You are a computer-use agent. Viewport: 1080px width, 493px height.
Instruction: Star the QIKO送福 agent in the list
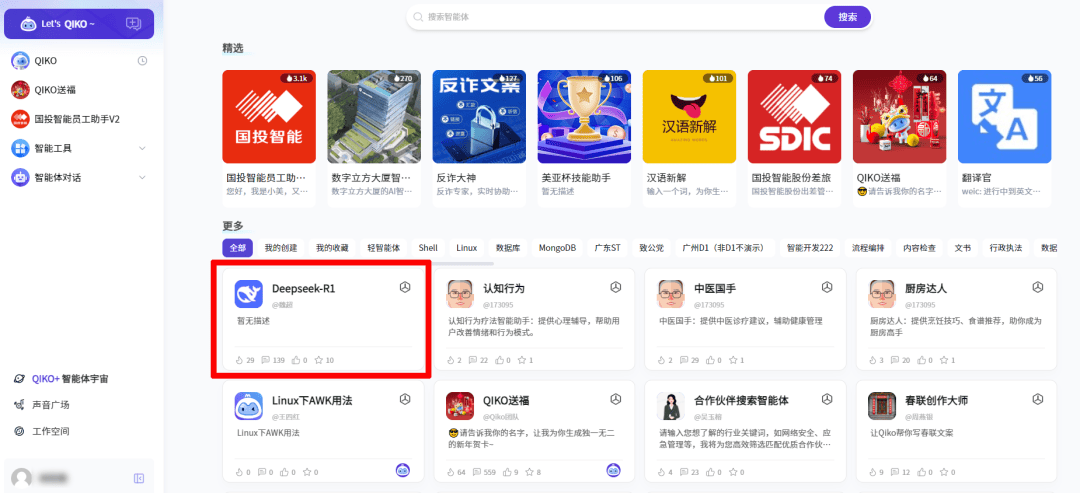[x=530, y=472]
